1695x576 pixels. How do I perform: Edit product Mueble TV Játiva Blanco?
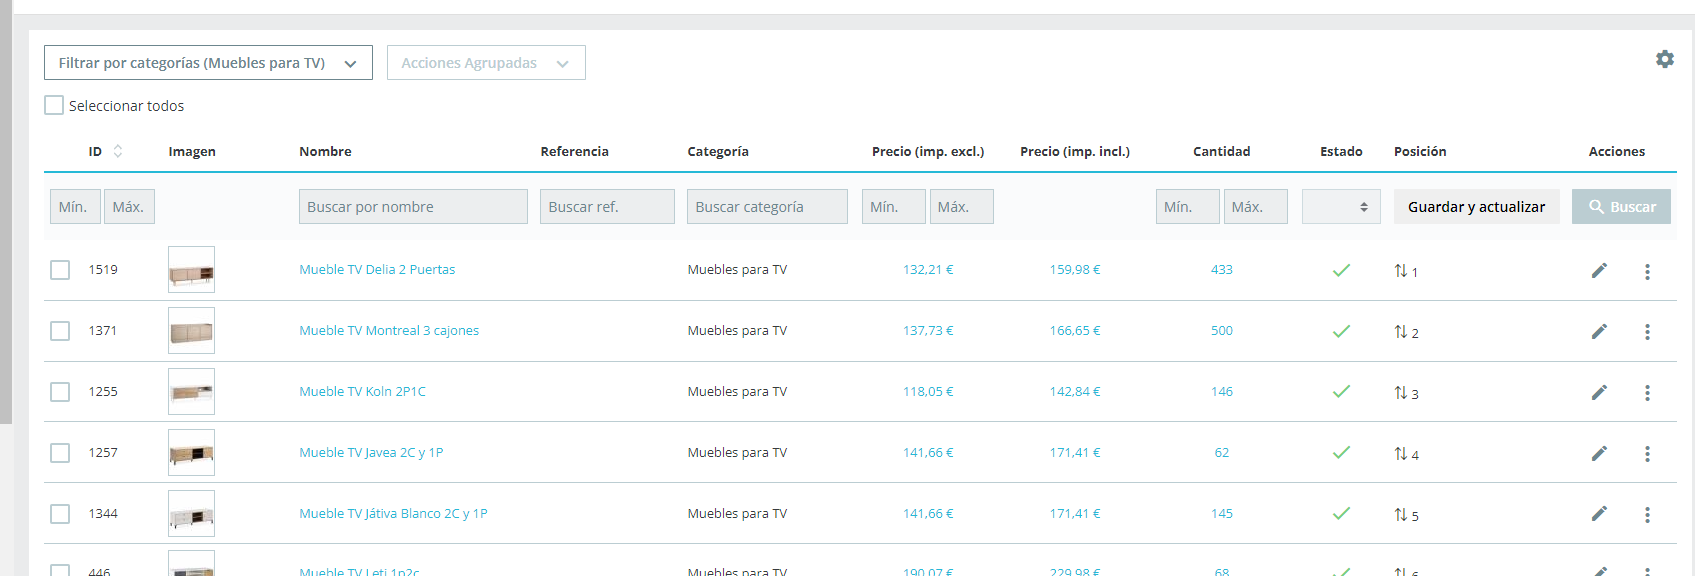click(1599, 514)
